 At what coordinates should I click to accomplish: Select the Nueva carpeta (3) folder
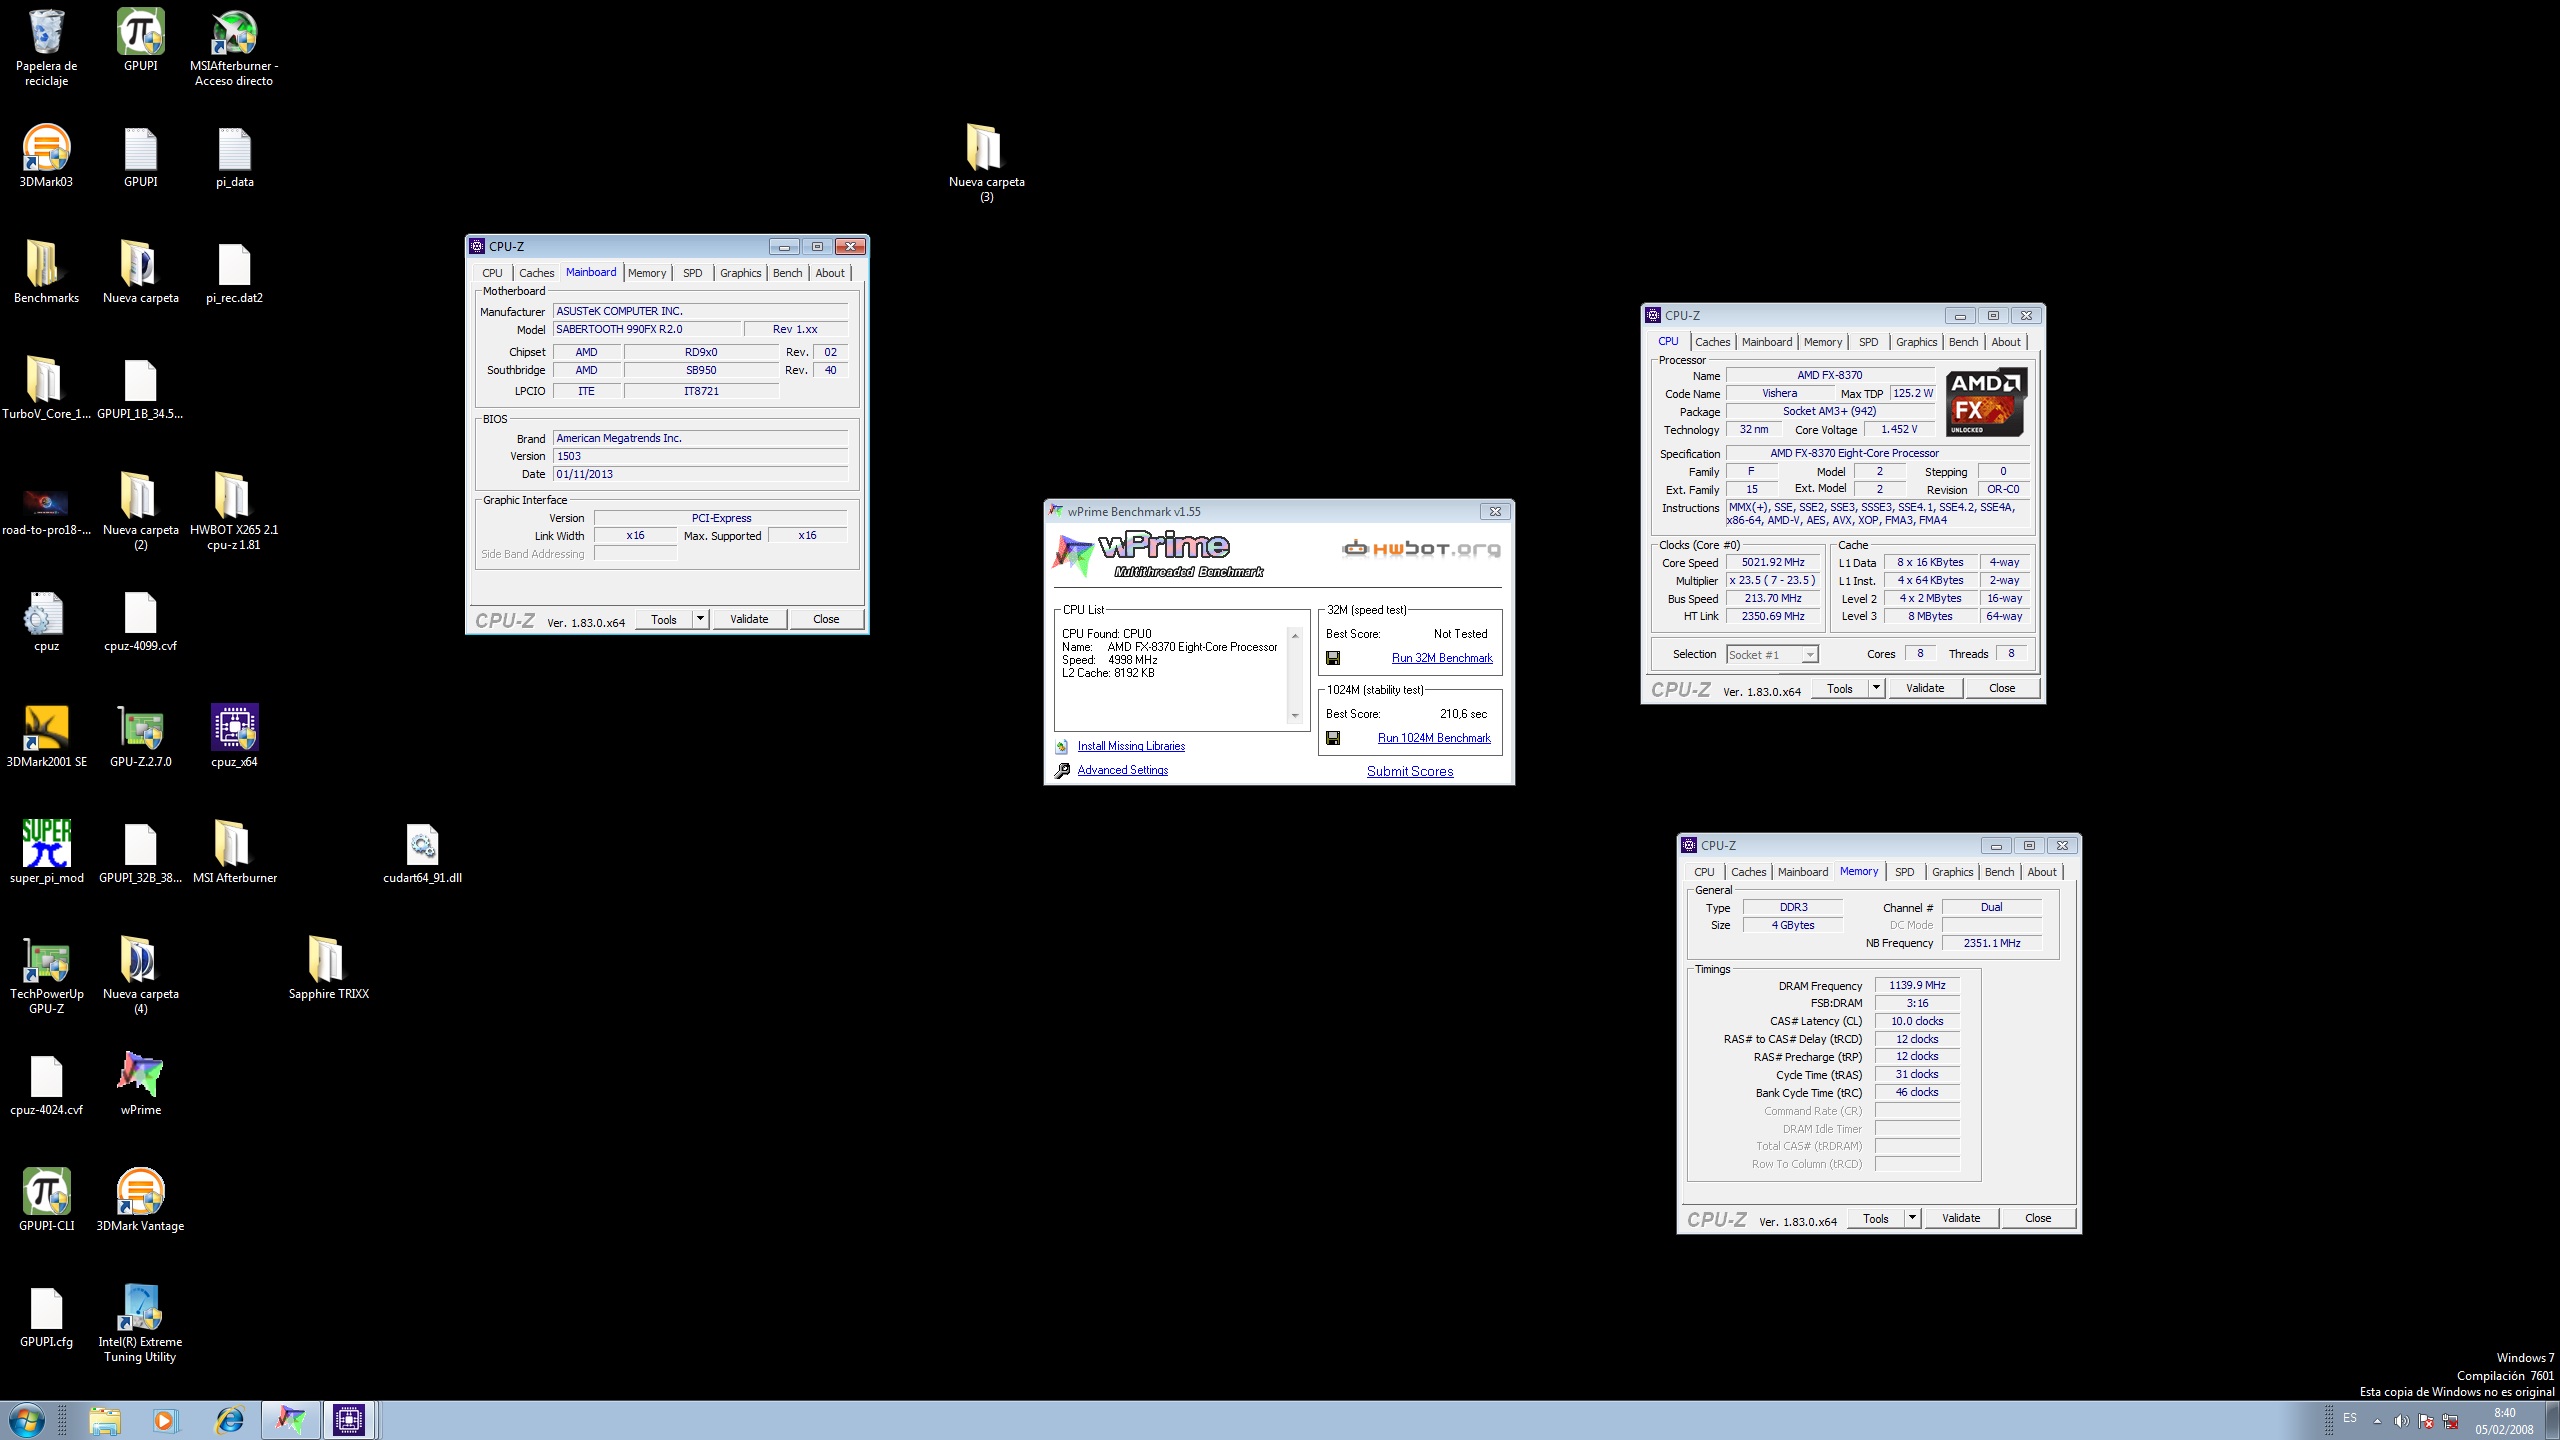986,149
